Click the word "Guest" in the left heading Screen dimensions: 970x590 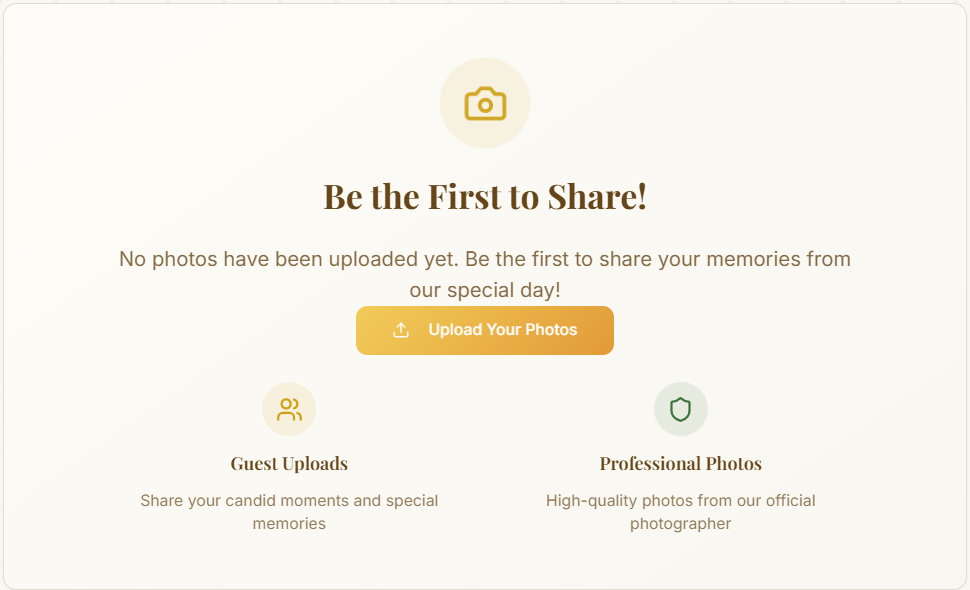point(253,464)
